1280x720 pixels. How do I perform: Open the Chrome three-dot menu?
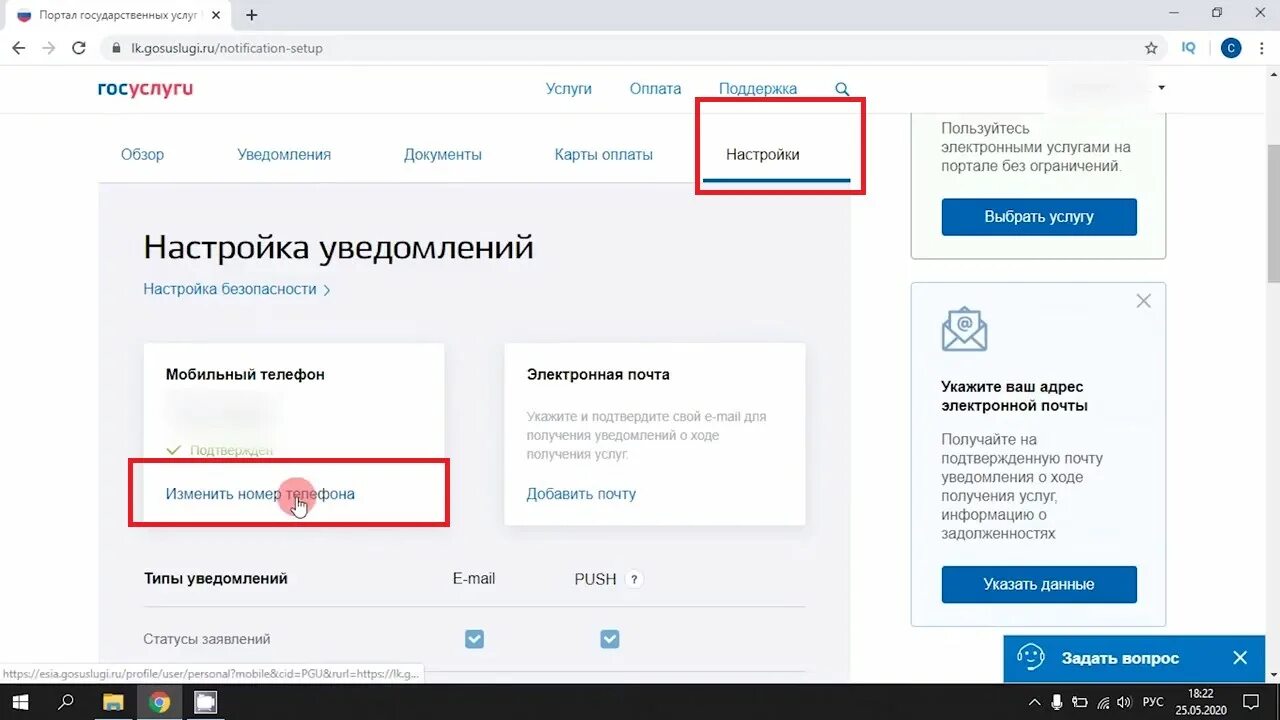click(1262, 48)
